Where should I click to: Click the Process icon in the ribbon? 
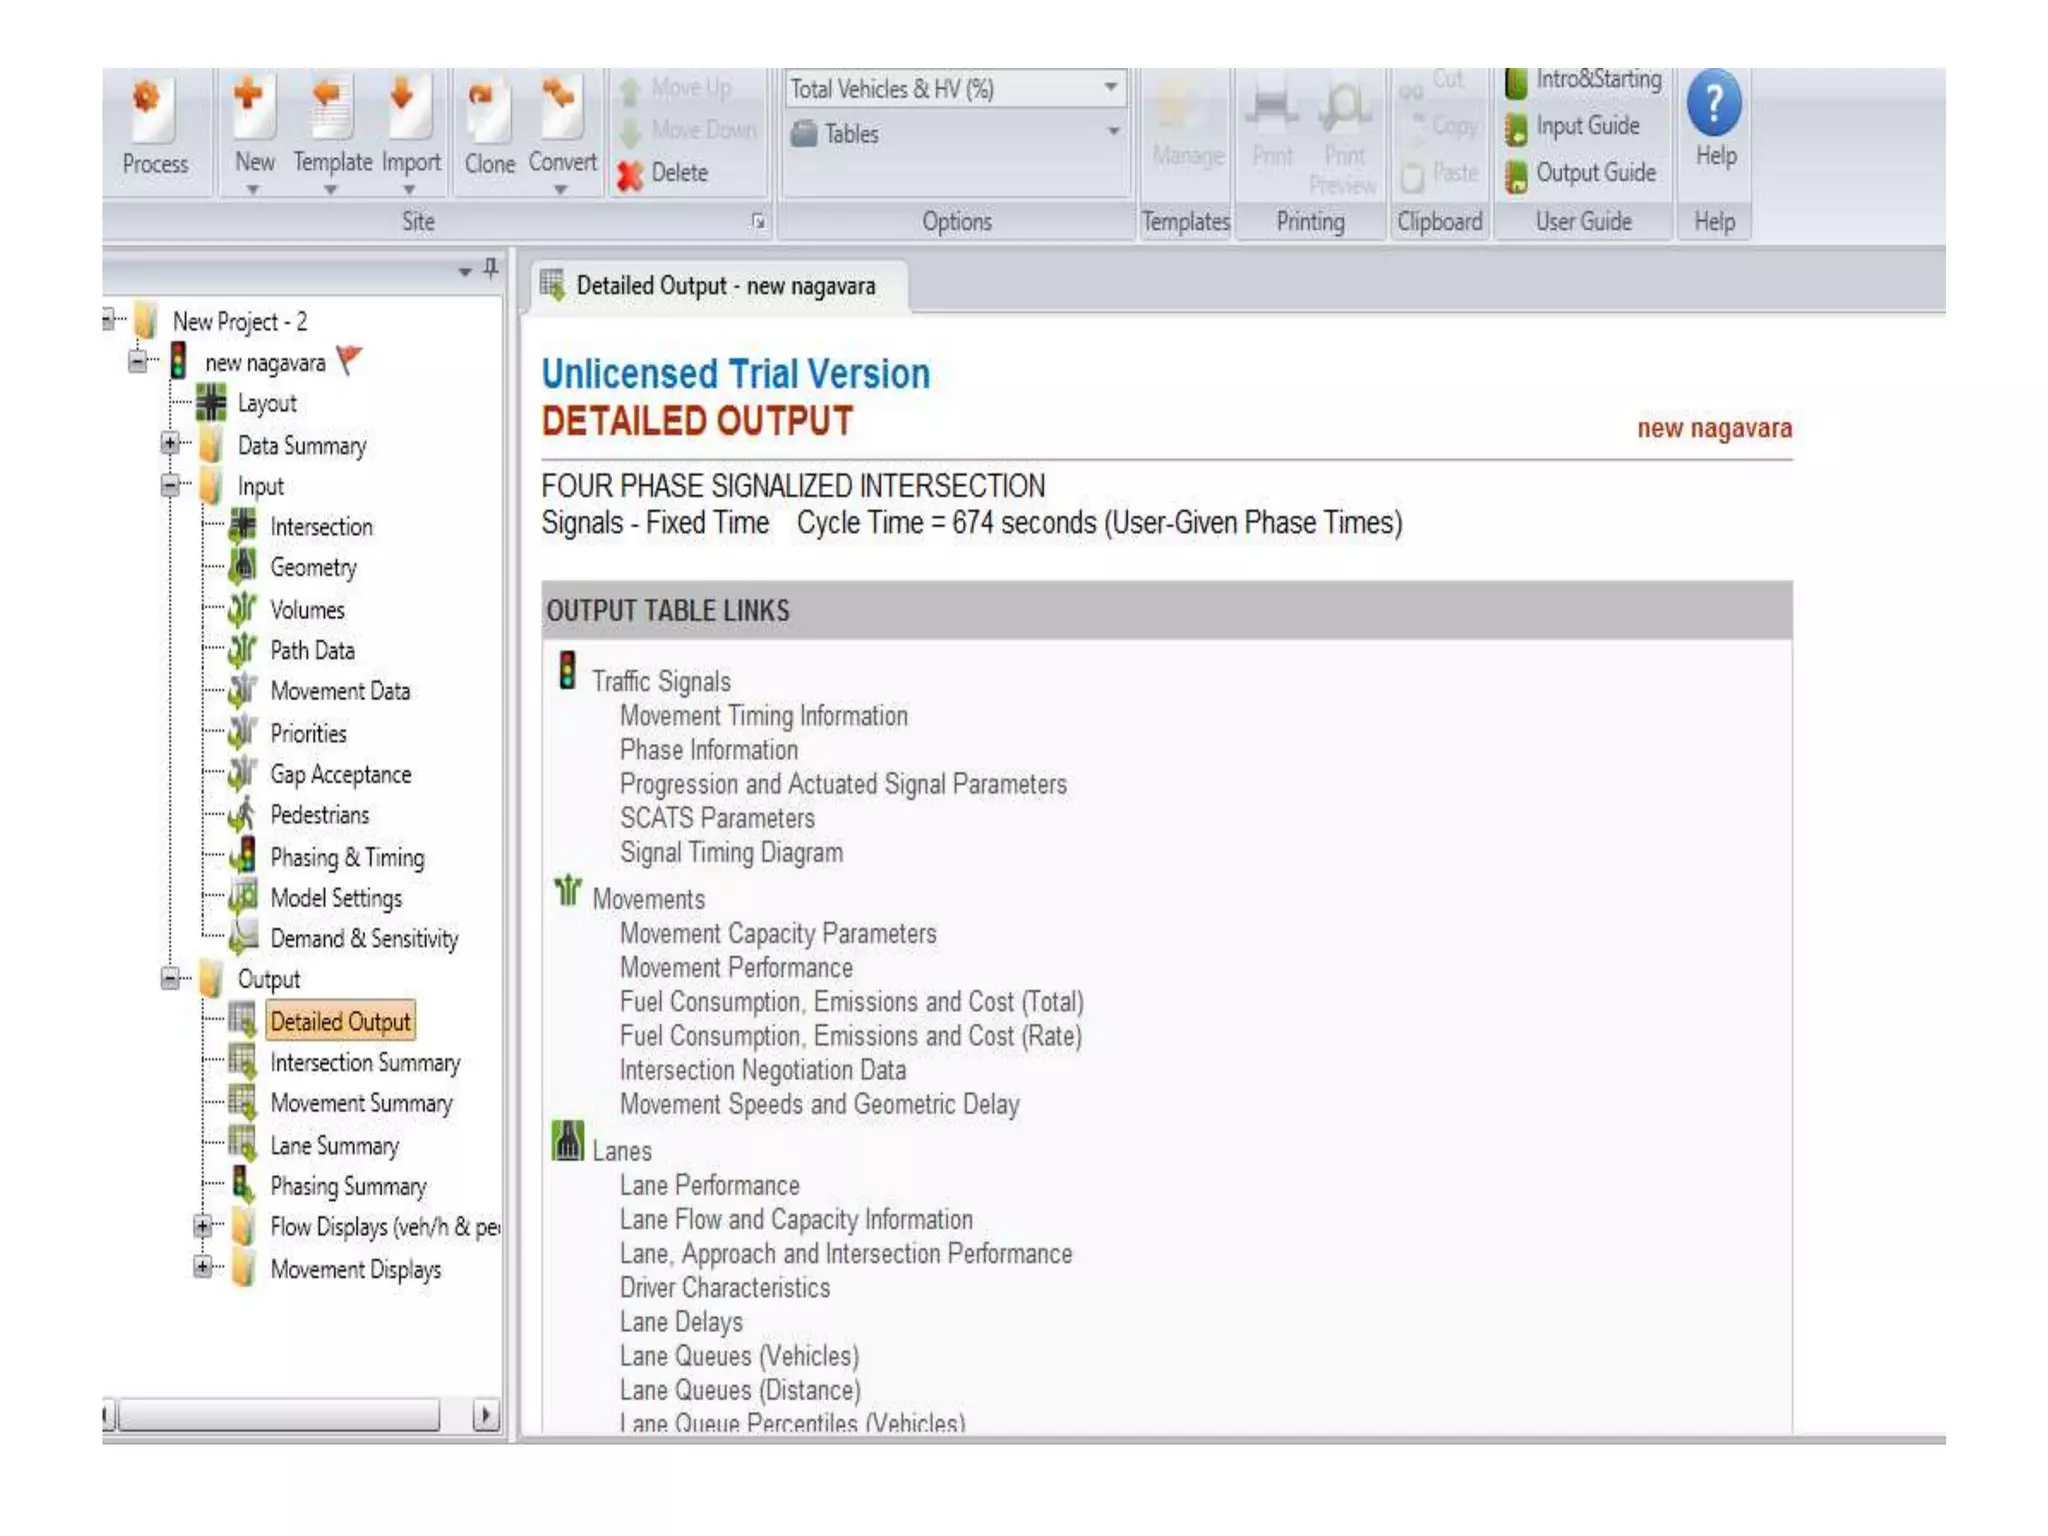pos(153,111)
